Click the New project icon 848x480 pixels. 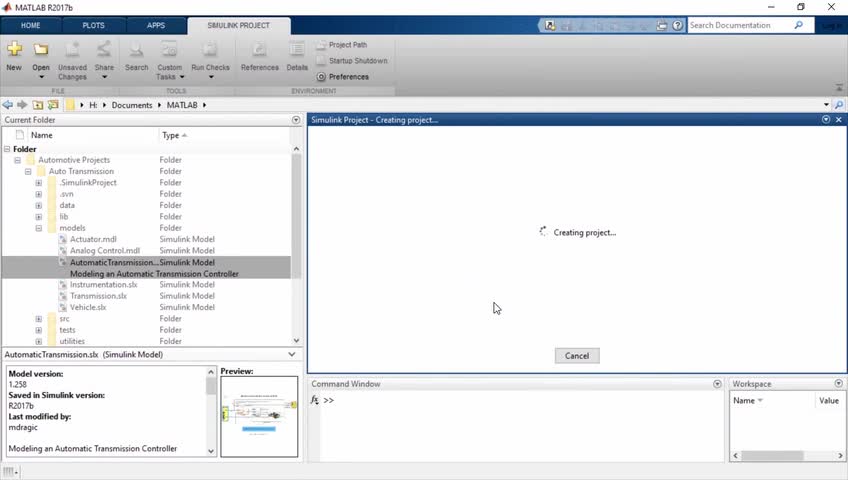click(x=15, y=49)
